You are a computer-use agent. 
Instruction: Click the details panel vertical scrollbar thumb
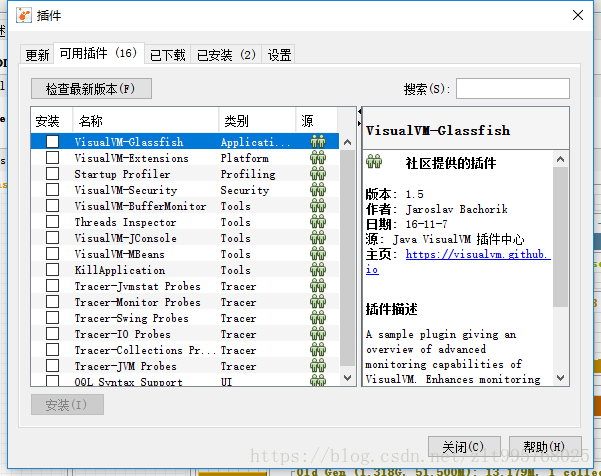[x=560, y=237]
